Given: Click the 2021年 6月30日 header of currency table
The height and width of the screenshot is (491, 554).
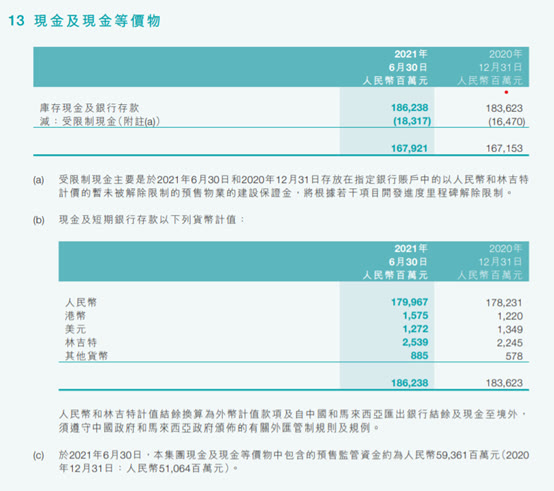Looking at the screenshot, I should (x=395, y=262).
